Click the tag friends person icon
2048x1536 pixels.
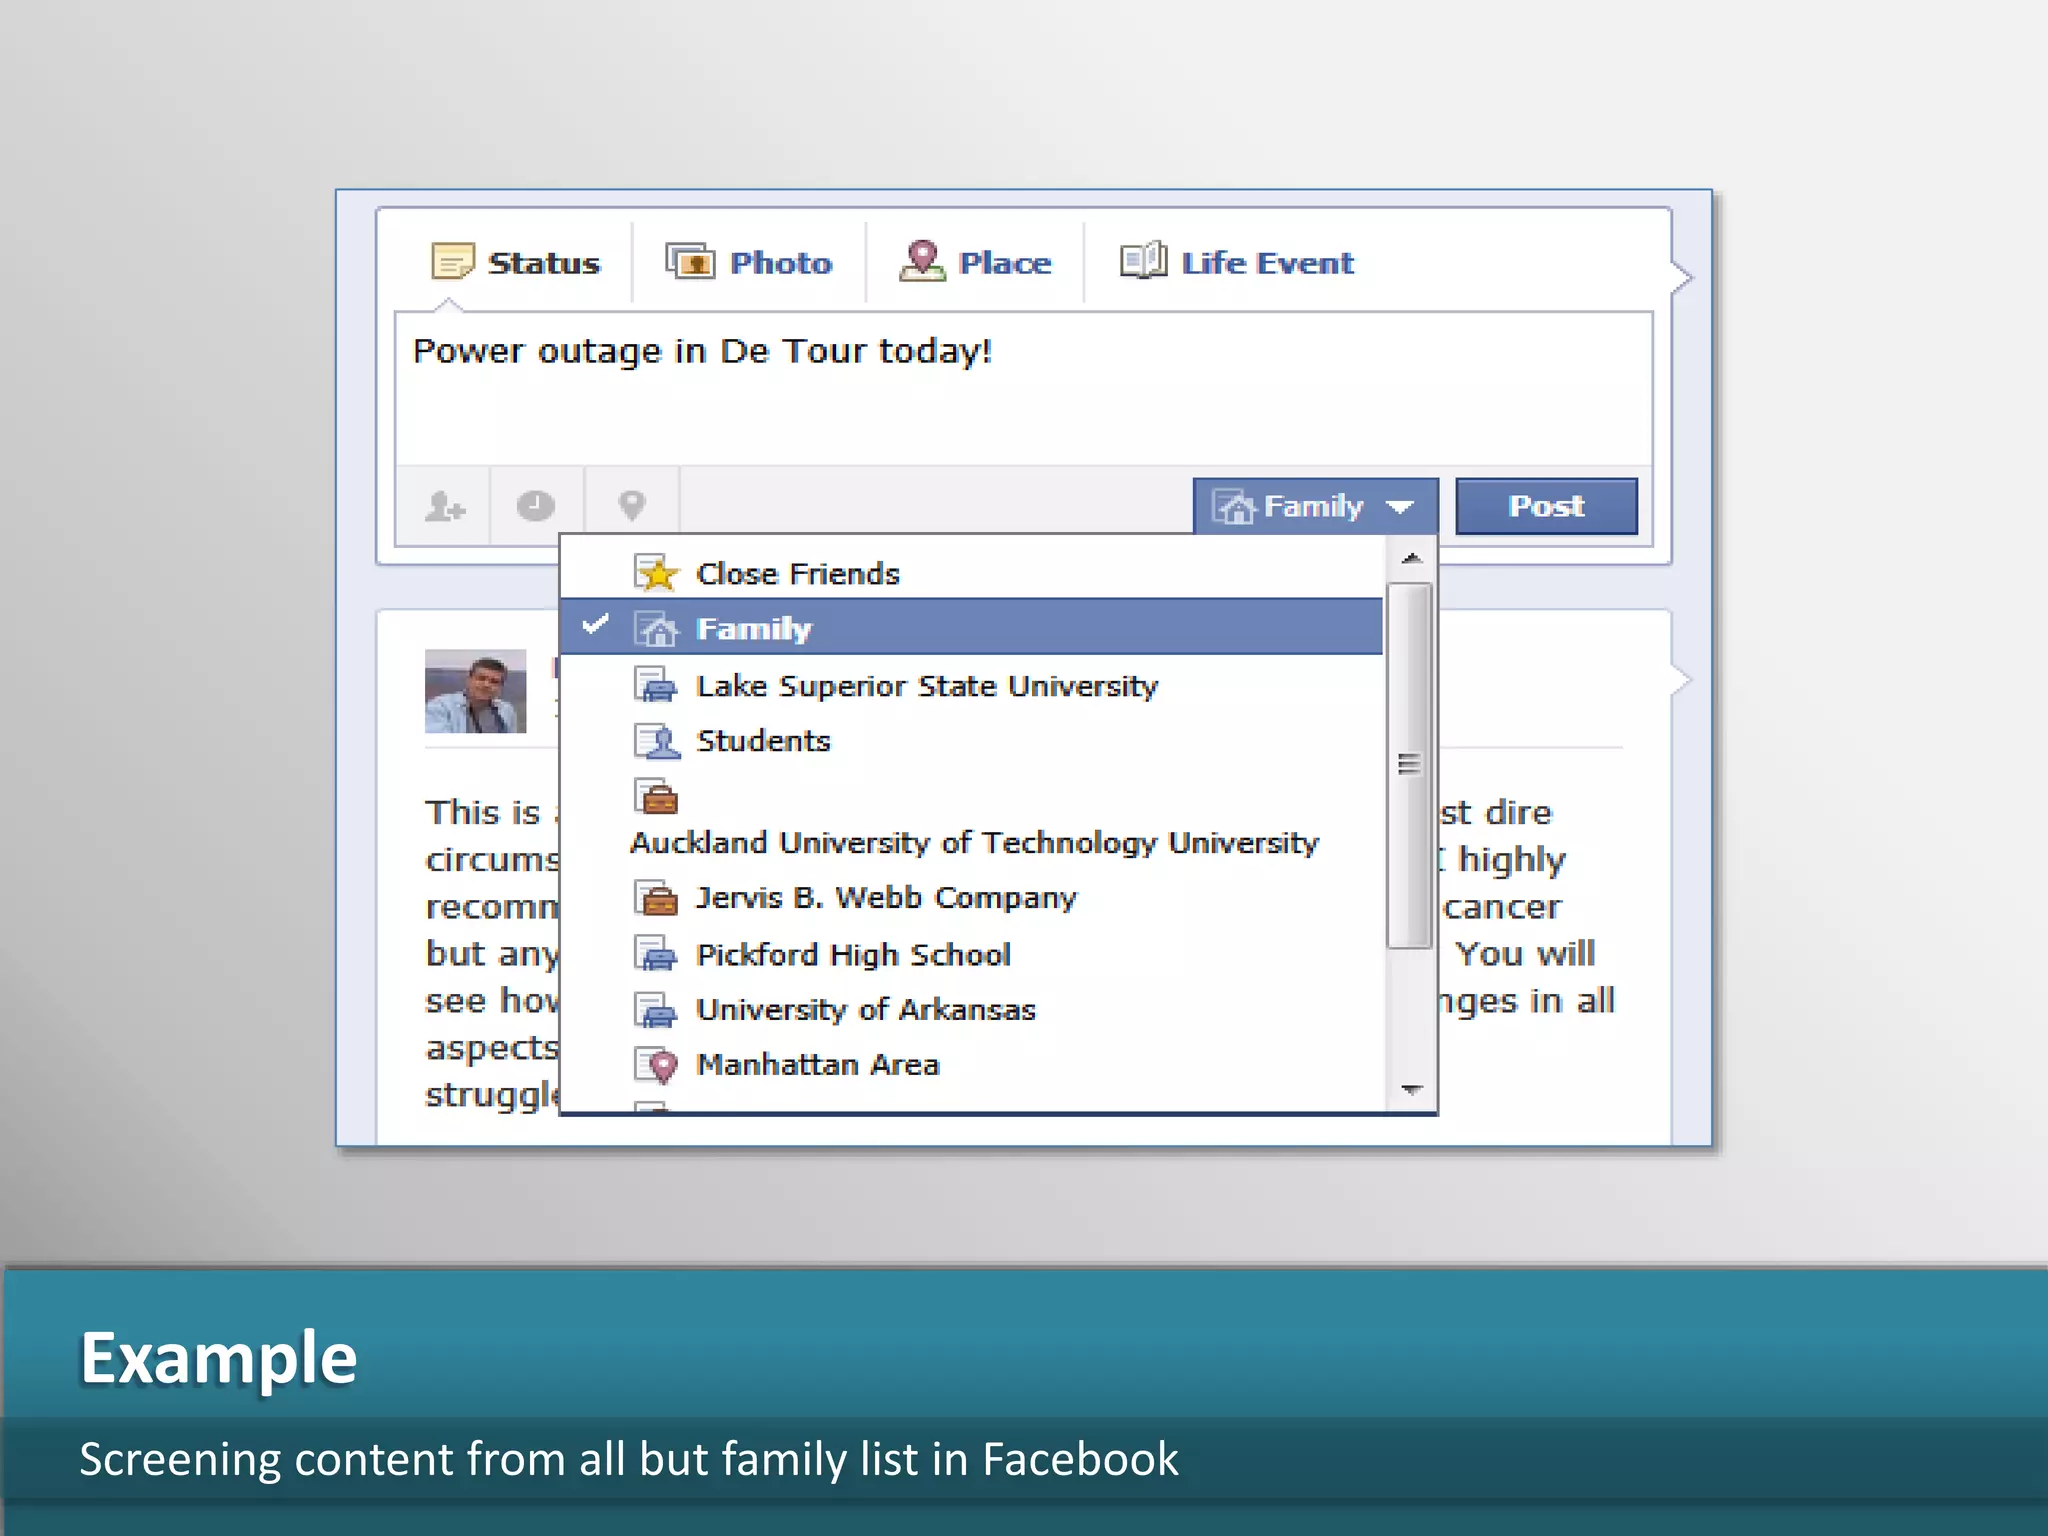click(444, 506)
